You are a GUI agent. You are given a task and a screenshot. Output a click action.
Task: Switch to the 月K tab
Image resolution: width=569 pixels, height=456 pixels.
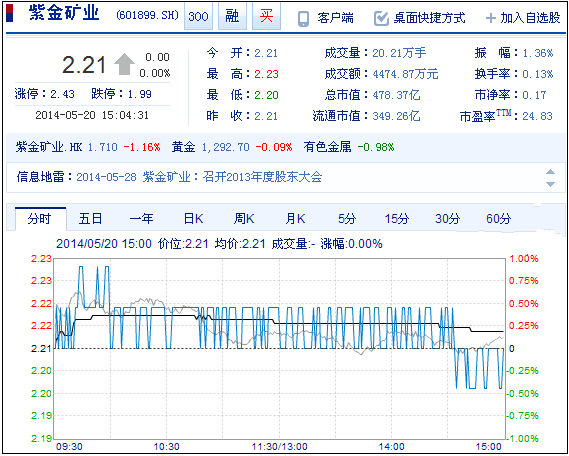(295, 219)
